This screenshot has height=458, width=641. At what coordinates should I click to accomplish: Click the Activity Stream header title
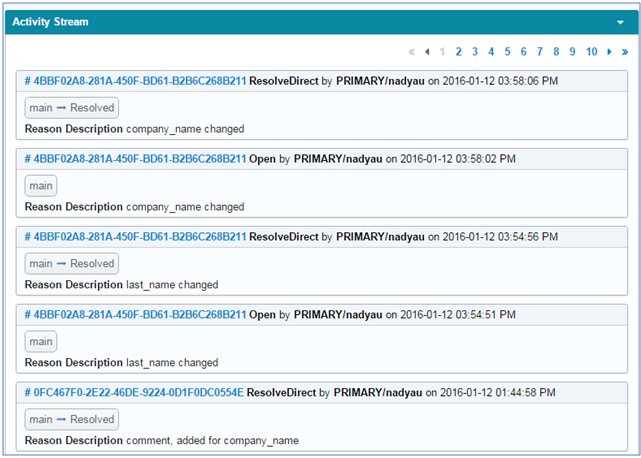(x=50, y=21)
